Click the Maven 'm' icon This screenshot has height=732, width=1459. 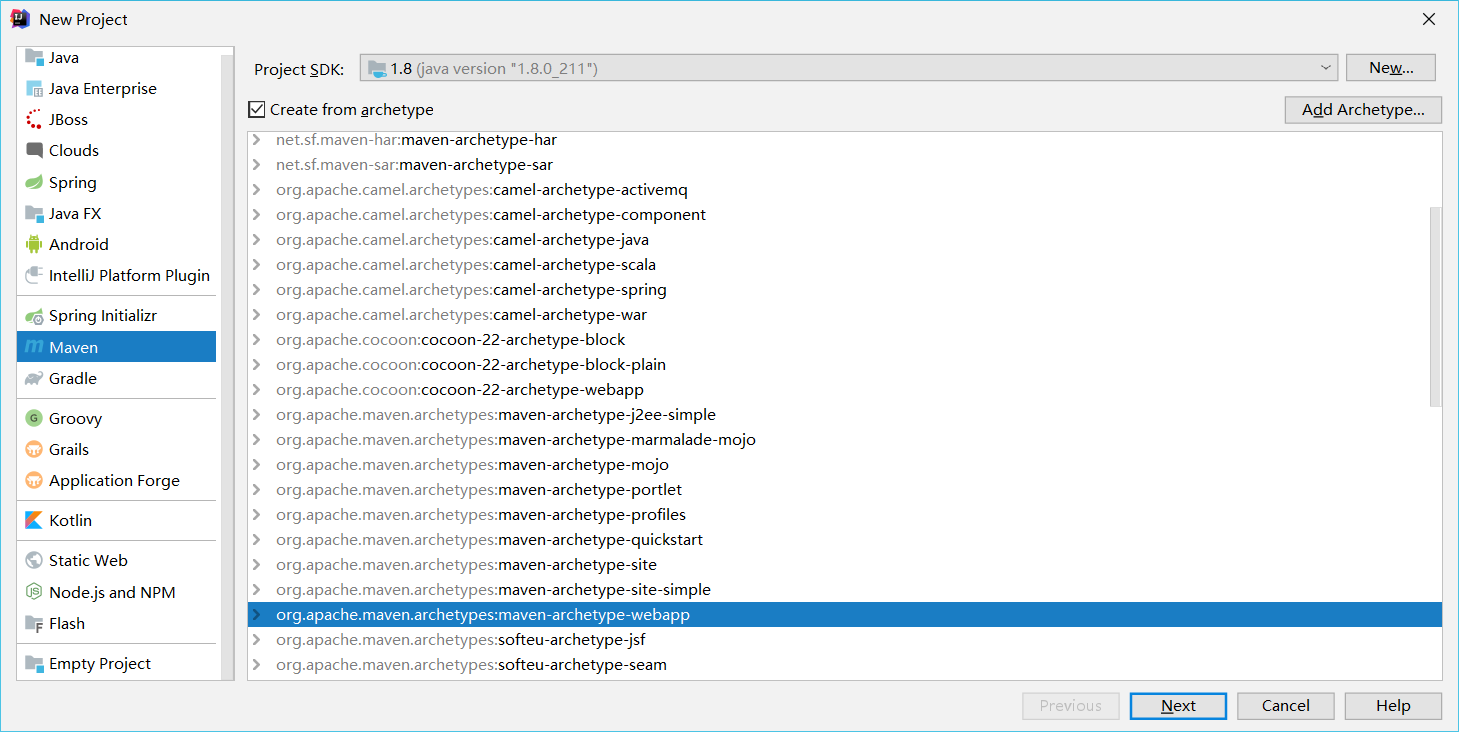(35, 347)
